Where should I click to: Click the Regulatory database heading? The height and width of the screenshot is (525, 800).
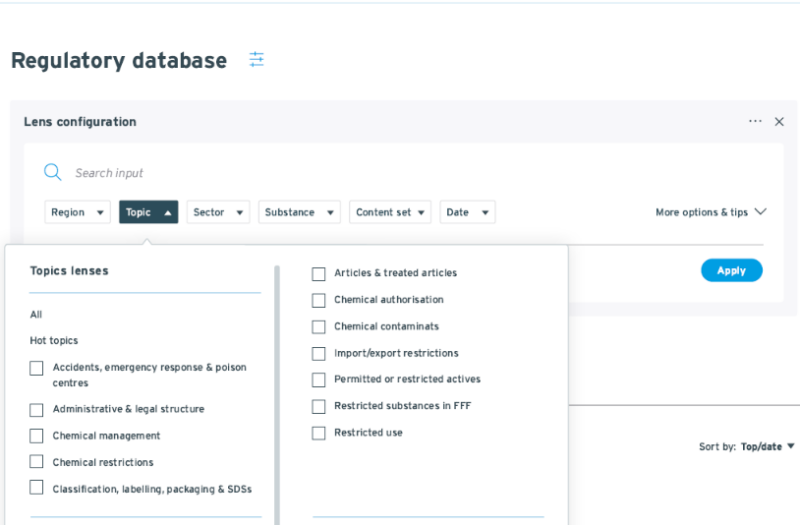[x=119, y=61]
